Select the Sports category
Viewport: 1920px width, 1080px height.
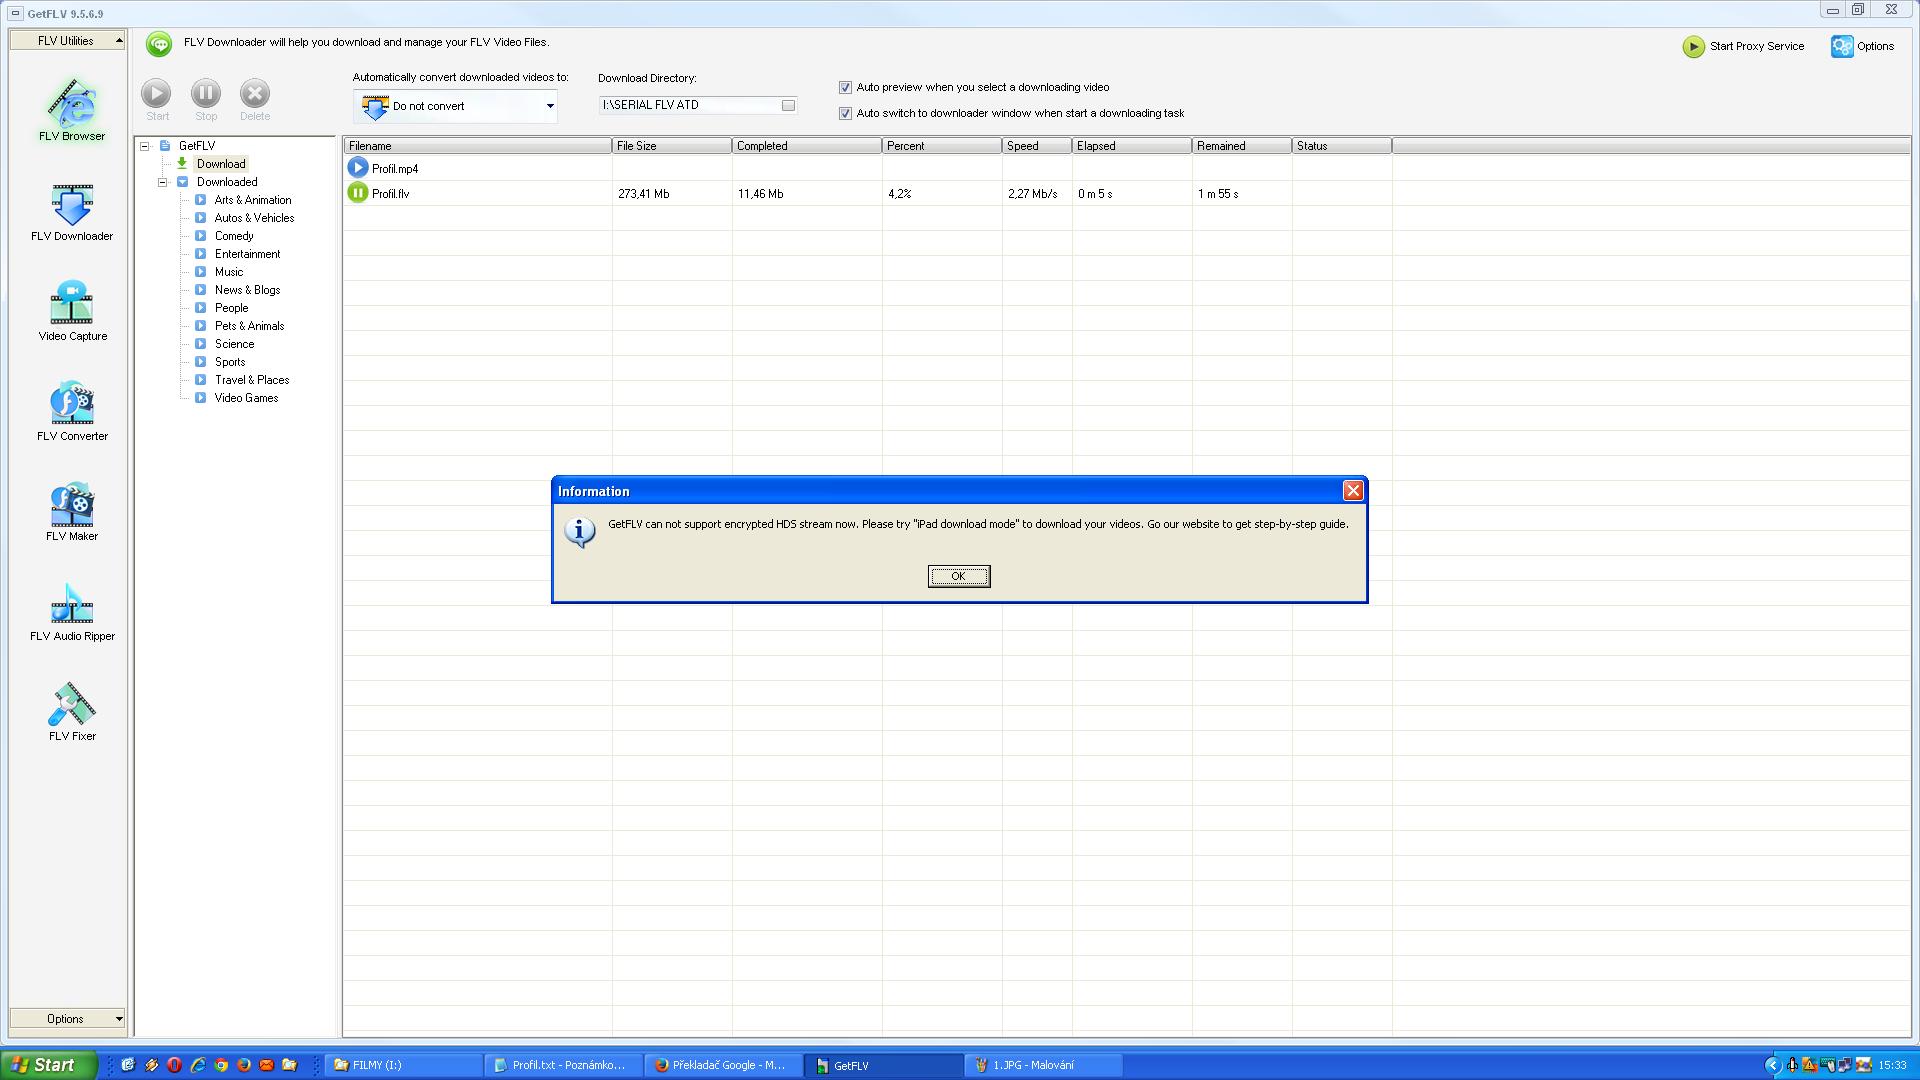point(230,362)
